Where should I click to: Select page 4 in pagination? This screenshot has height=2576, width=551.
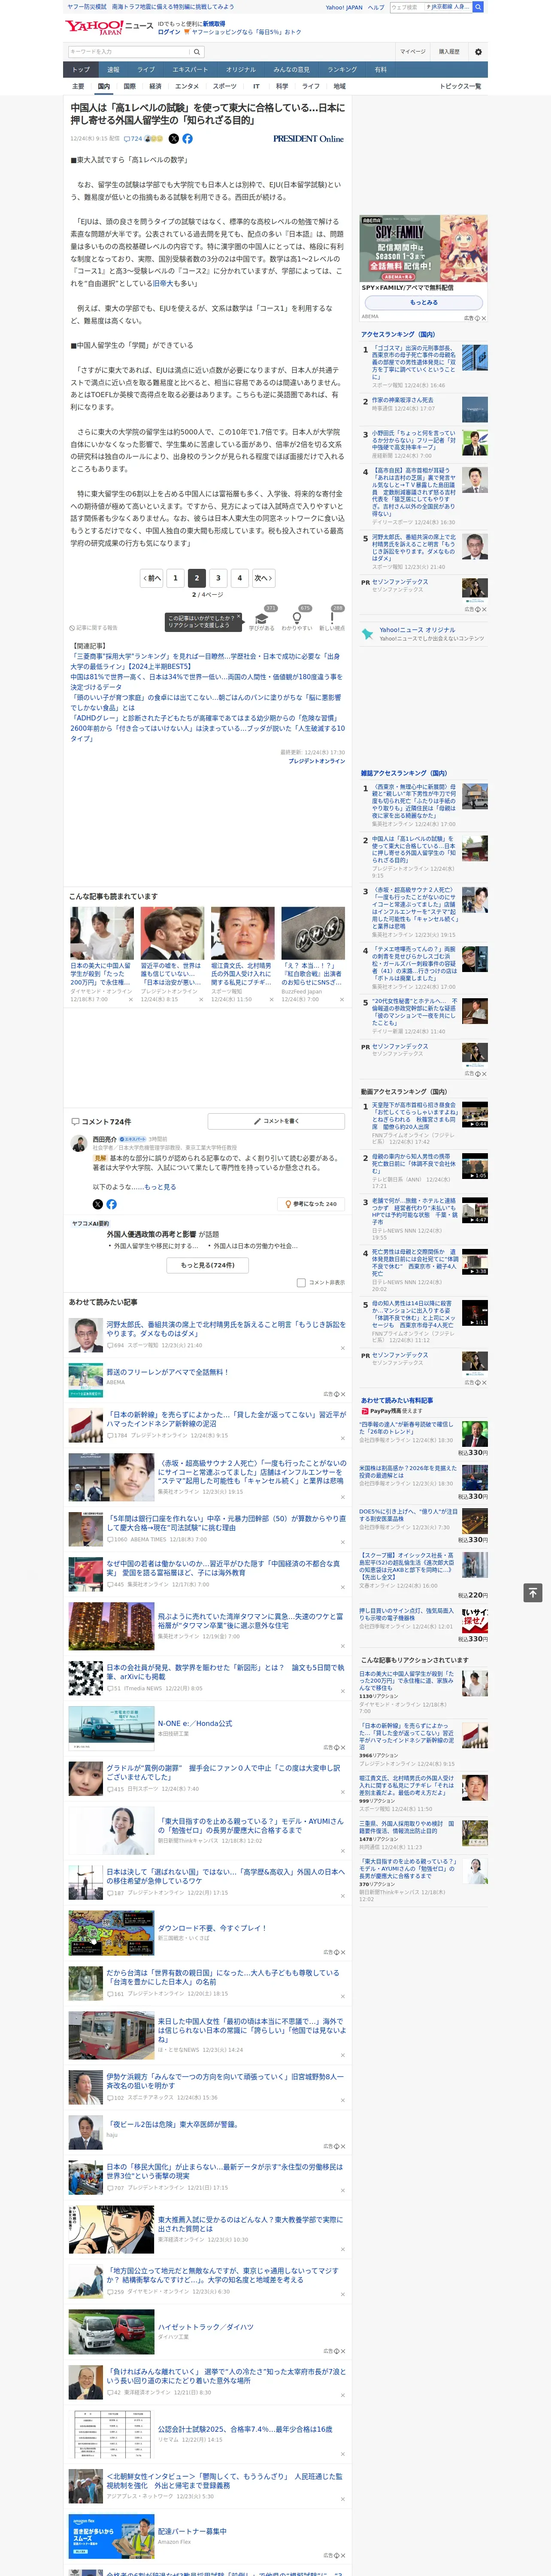pyautogui.click(x=239, y=577)
